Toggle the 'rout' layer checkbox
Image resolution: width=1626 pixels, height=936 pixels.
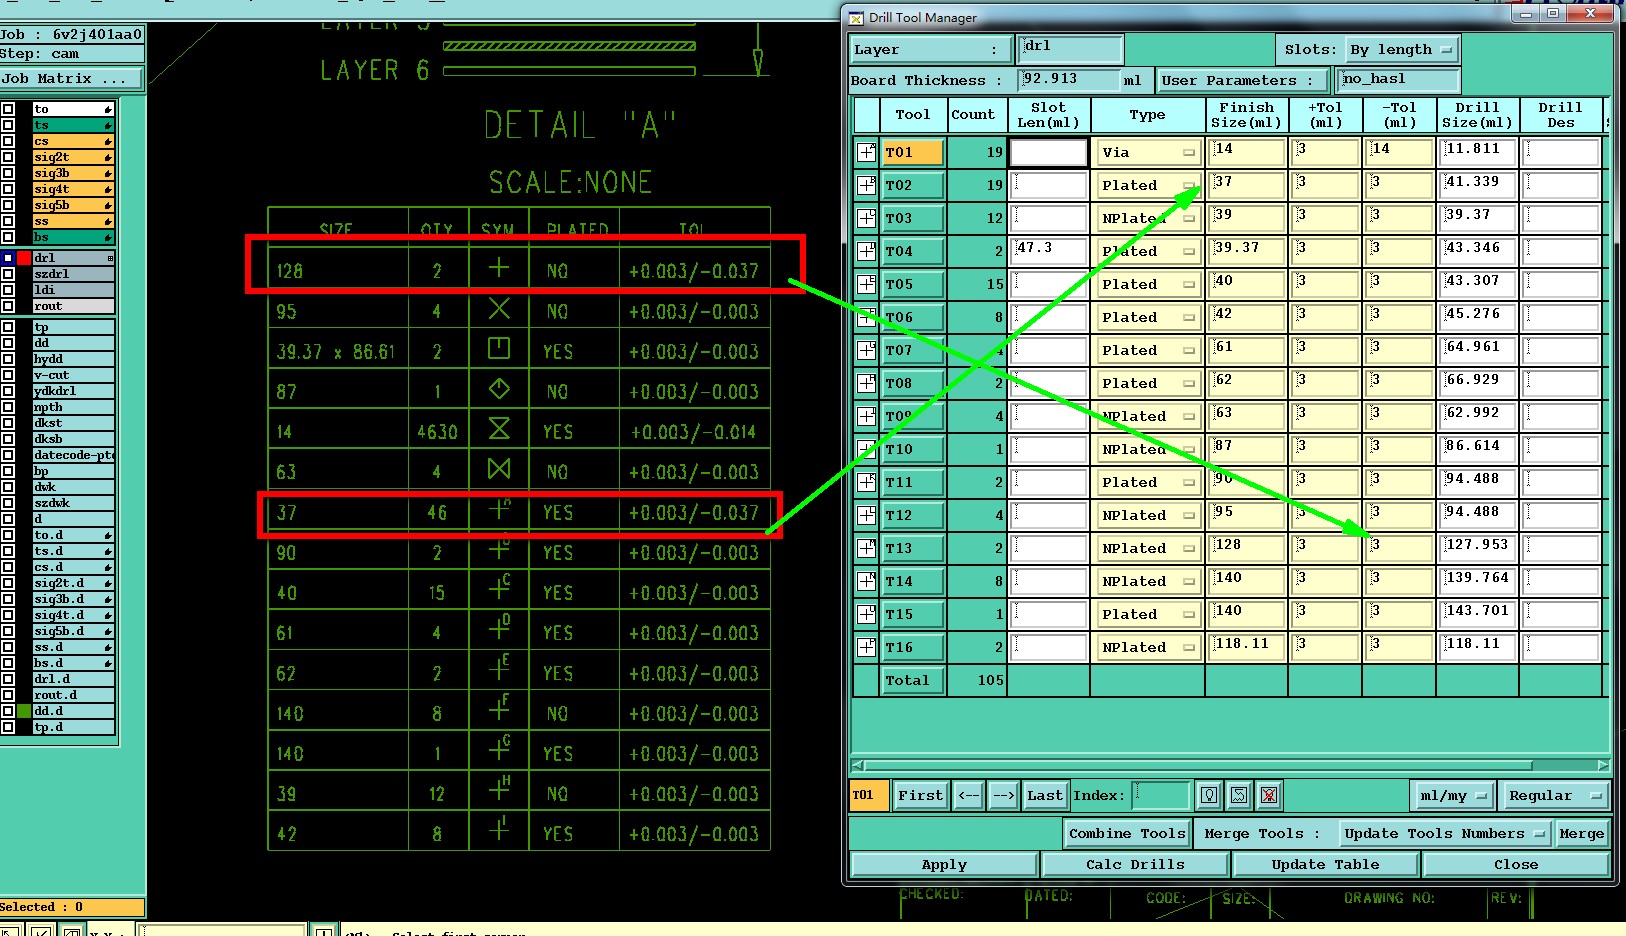8,306
